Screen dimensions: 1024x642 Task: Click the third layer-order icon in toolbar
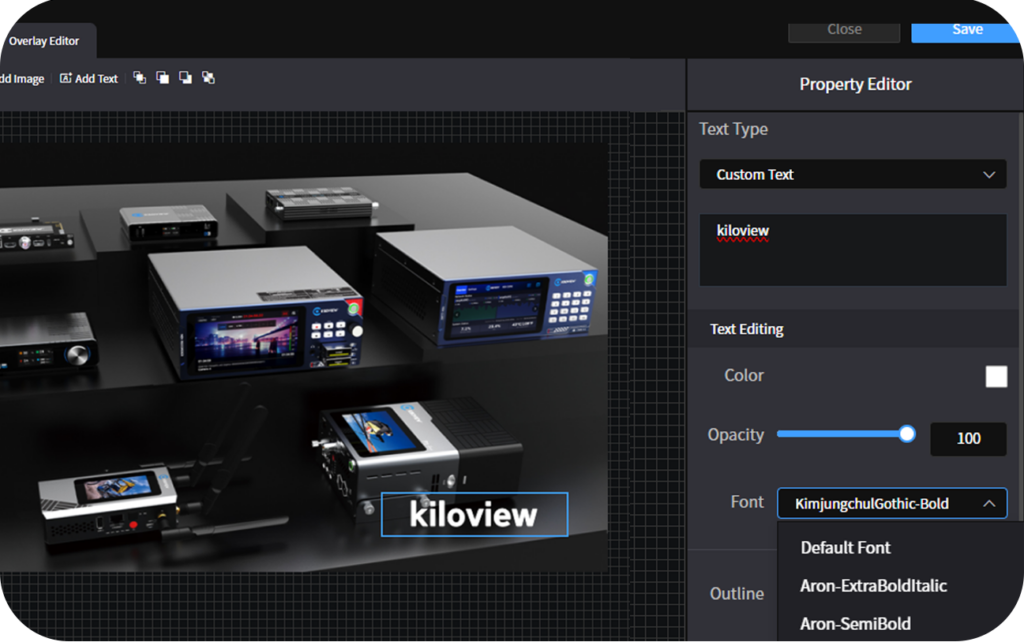pos(185,78)
